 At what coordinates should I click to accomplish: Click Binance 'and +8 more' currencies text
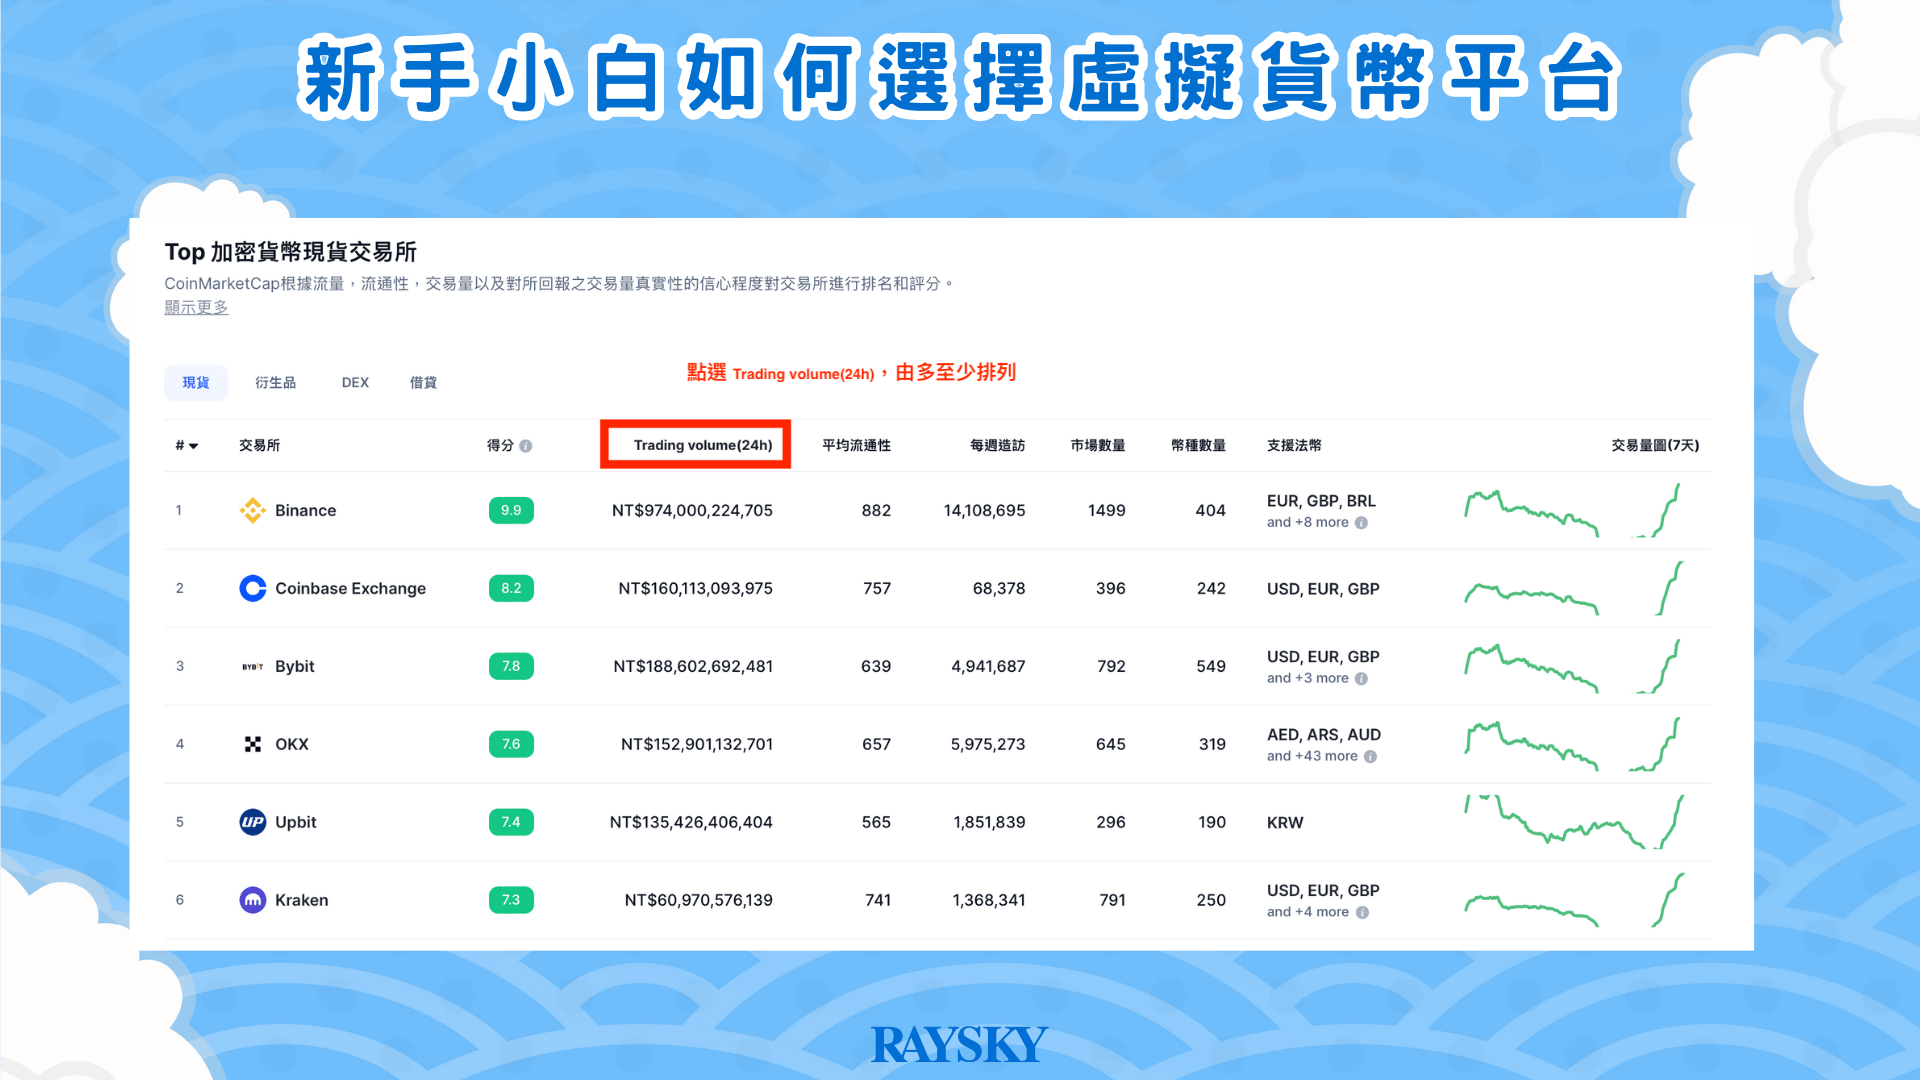pos(1308,522)
